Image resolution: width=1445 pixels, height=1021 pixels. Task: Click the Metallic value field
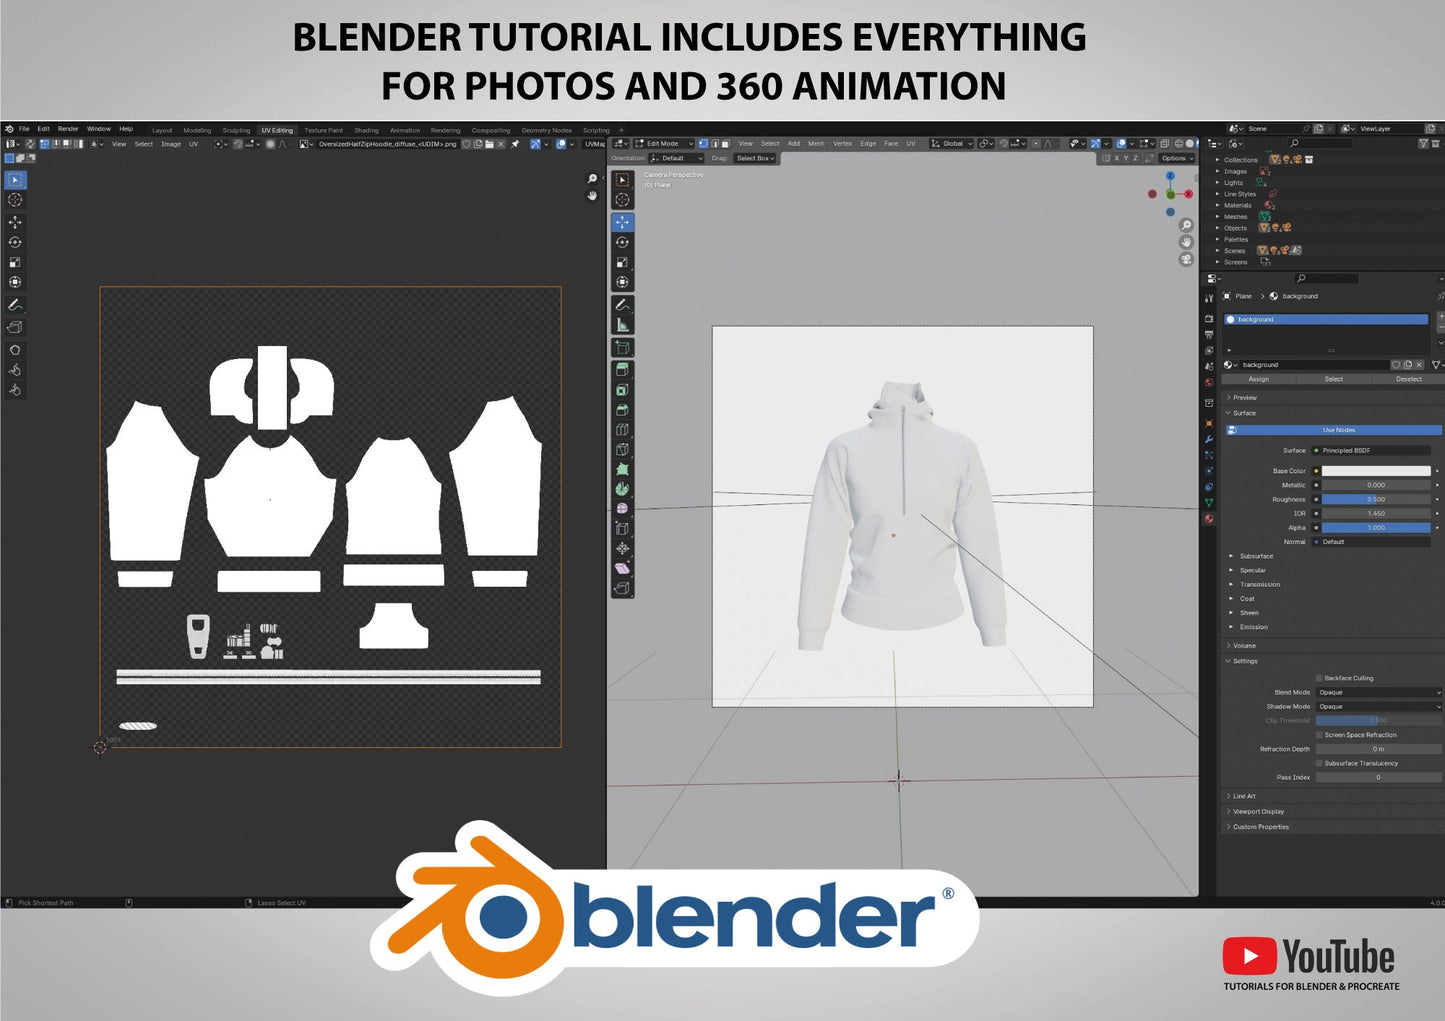click(1376, 485)
